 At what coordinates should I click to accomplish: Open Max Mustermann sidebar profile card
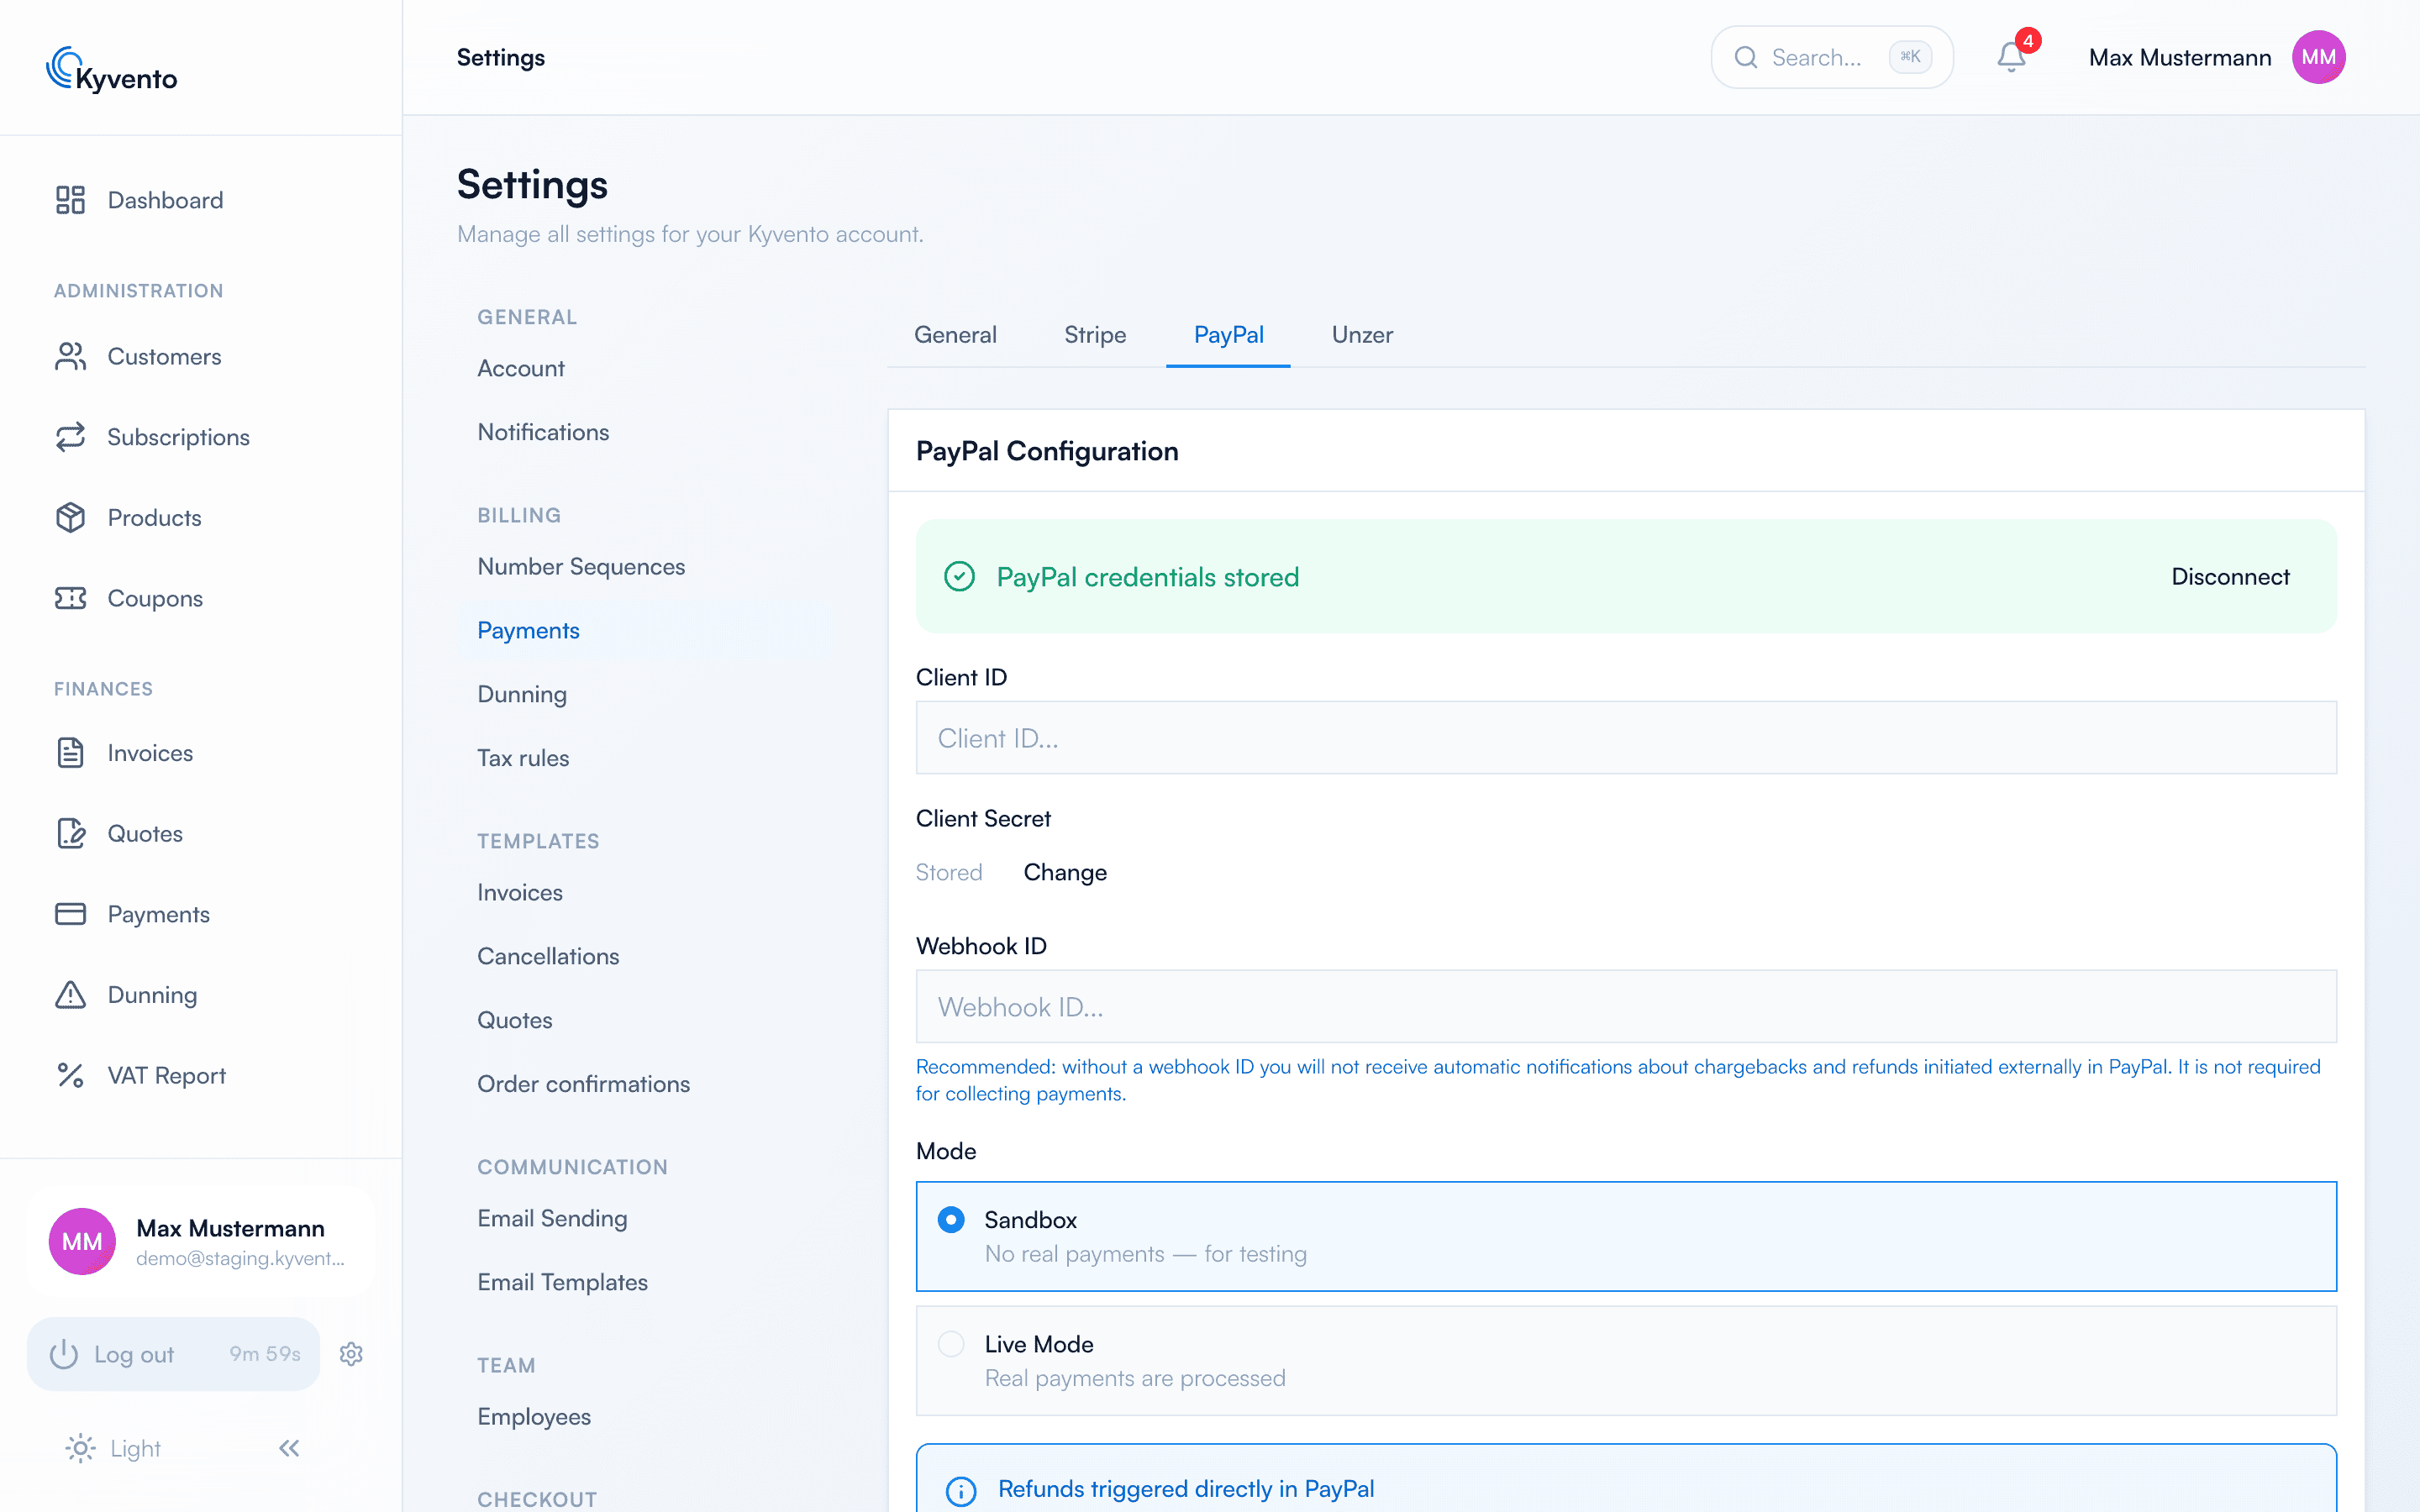pyautogui.click(x=202, y=1242)
